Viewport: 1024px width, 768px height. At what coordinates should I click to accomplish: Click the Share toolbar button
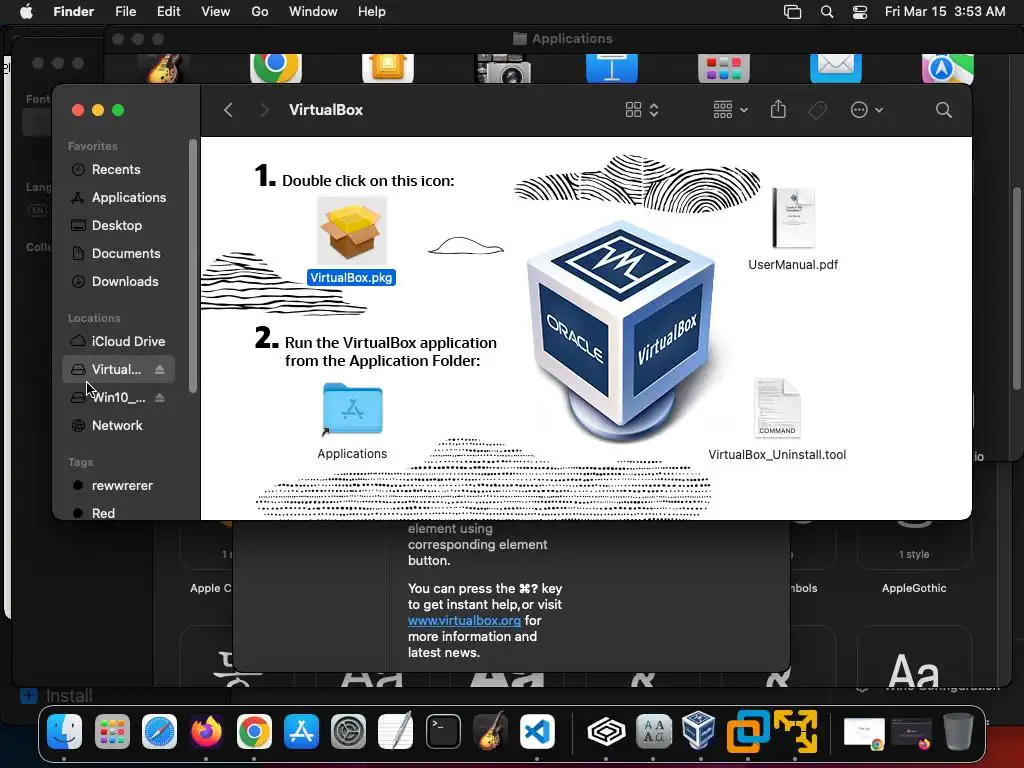[778, 109]
